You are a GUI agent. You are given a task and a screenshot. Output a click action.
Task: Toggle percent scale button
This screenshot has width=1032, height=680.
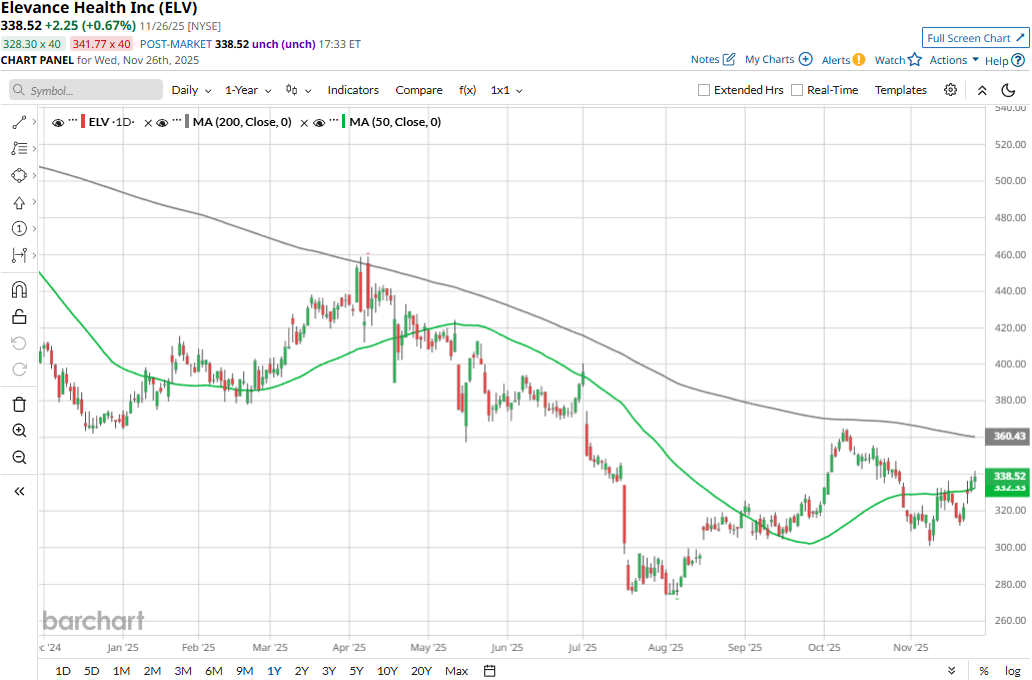click(983, 671)
